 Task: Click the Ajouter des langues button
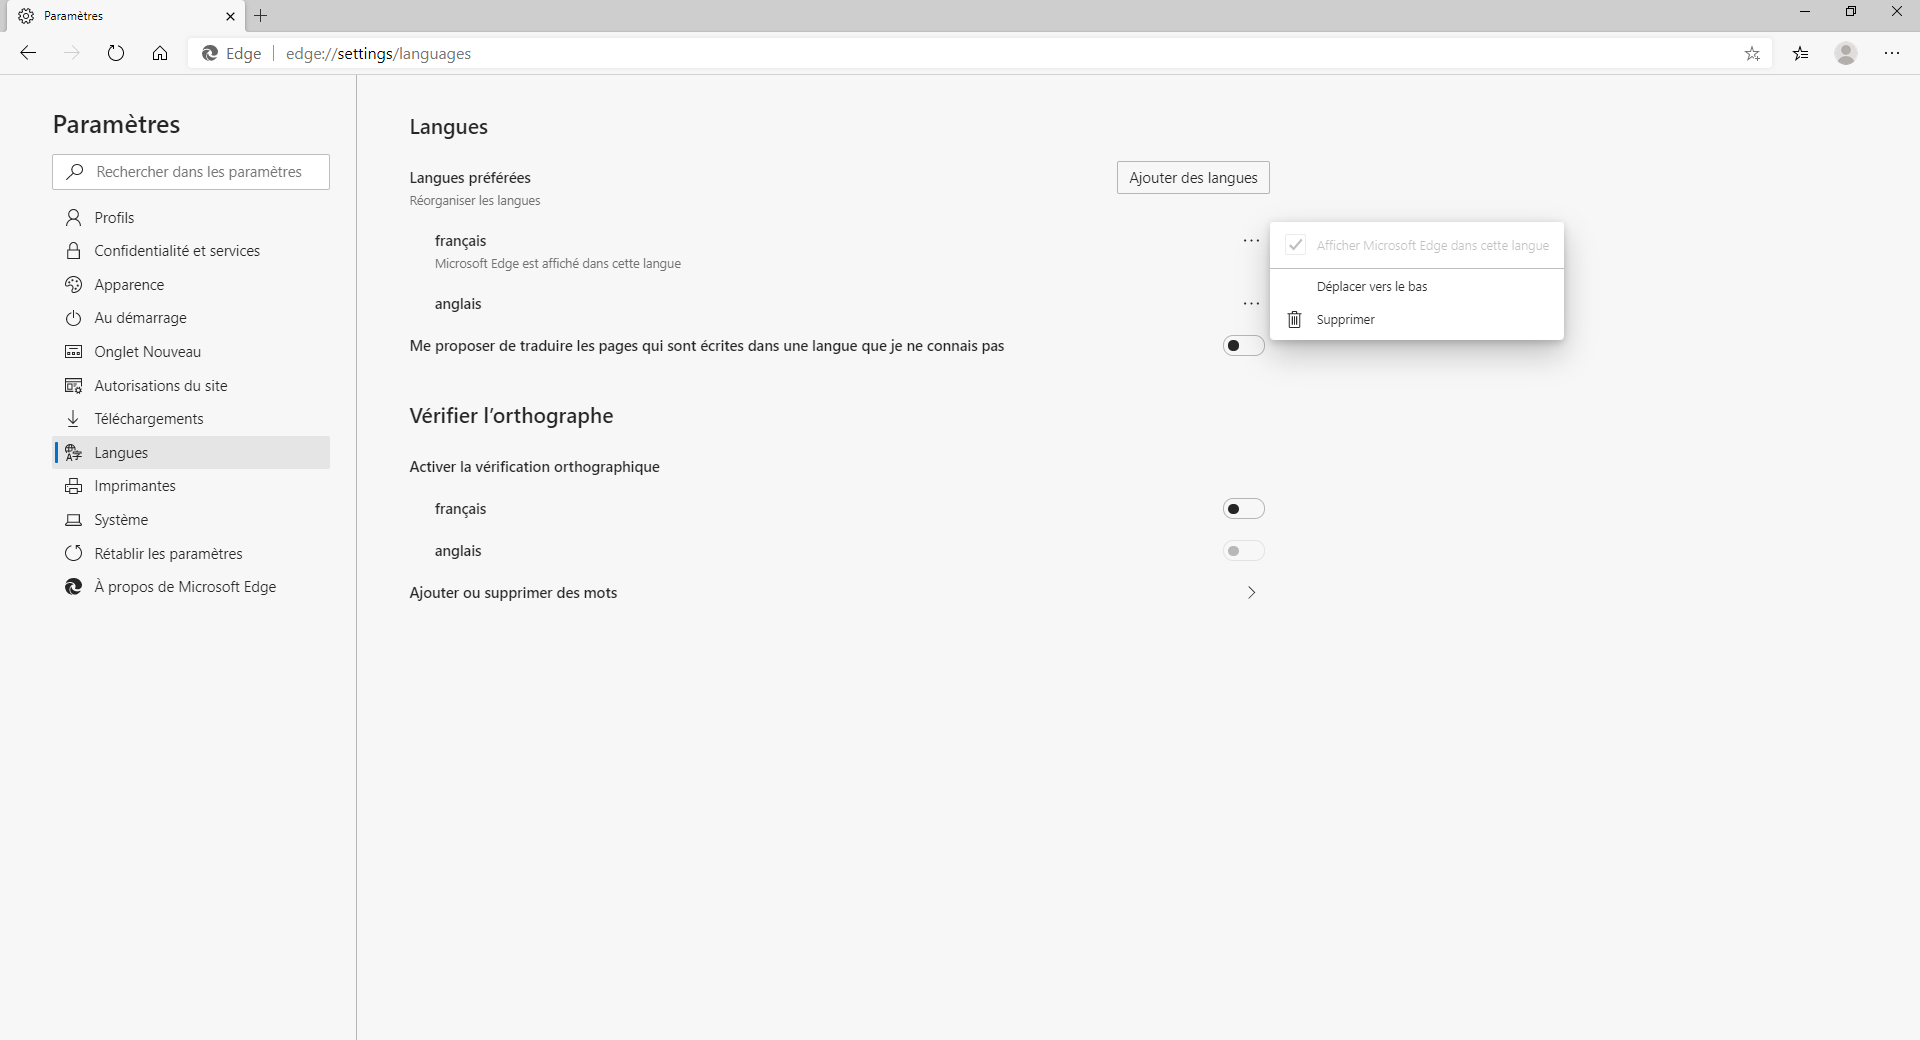[1192, 177]
